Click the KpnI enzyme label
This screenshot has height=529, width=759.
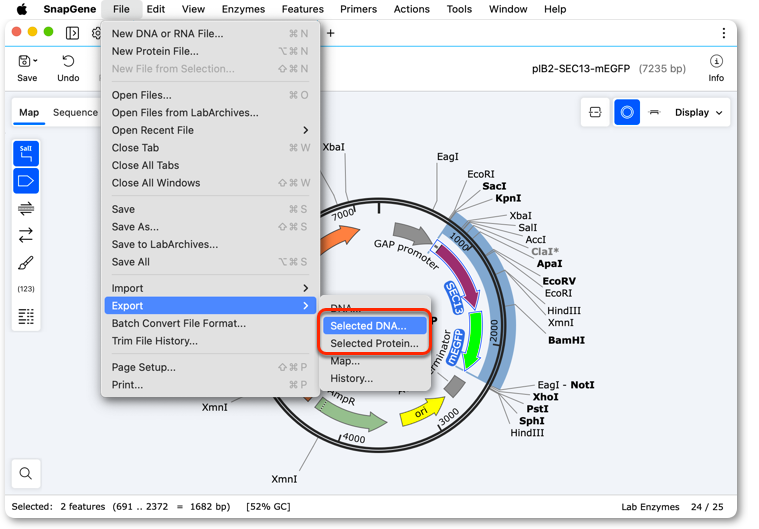coord(508,198)
